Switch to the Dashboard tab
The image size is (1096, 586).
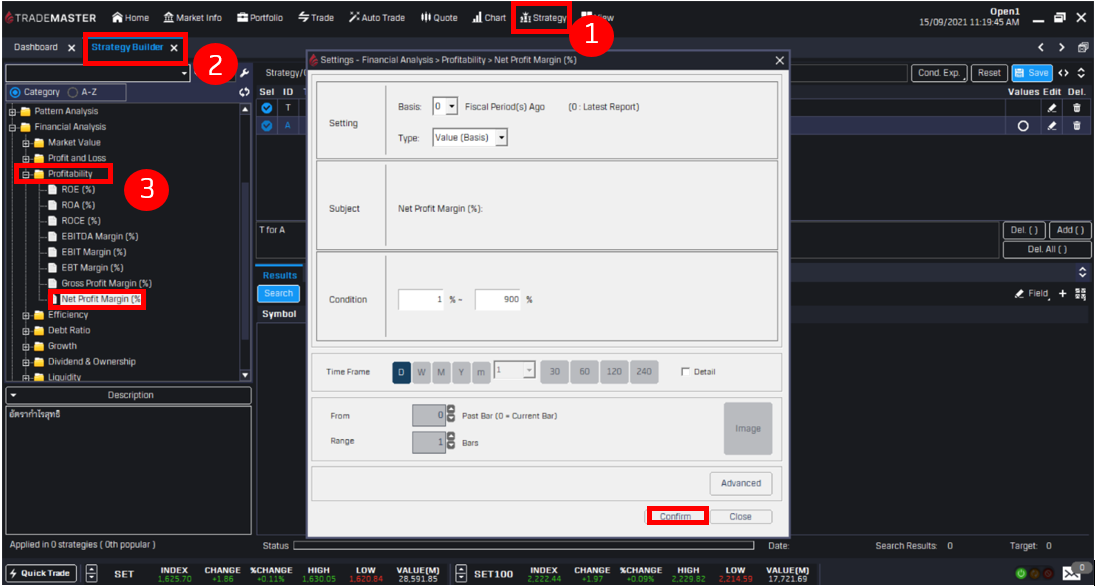[x=36, y=47]
